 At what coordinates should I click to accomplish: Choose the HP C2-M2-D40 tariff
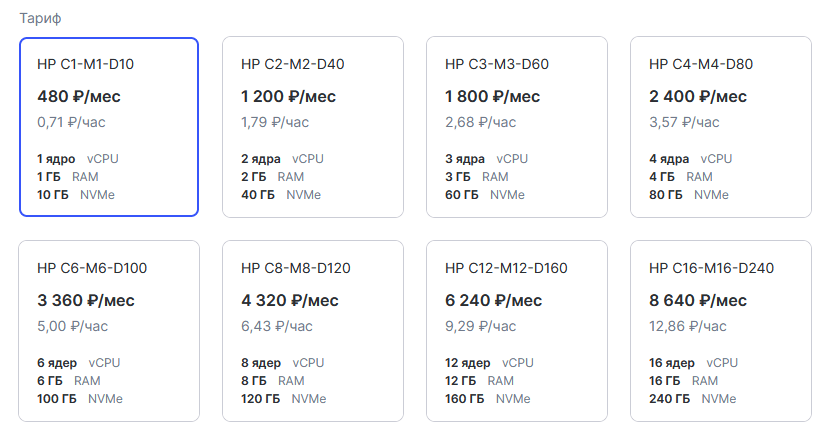[x=312, y=127]
